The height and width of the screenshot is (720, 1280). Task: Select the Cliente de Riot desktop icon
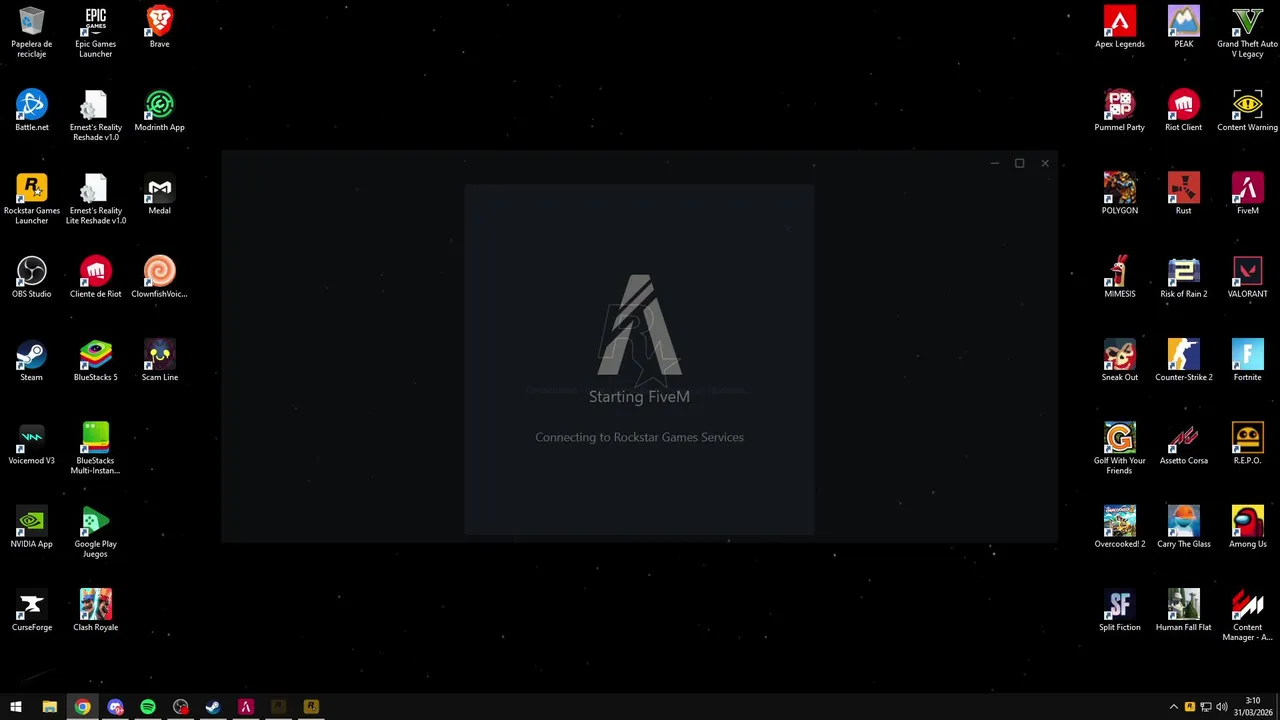click(x=96, y=277)
